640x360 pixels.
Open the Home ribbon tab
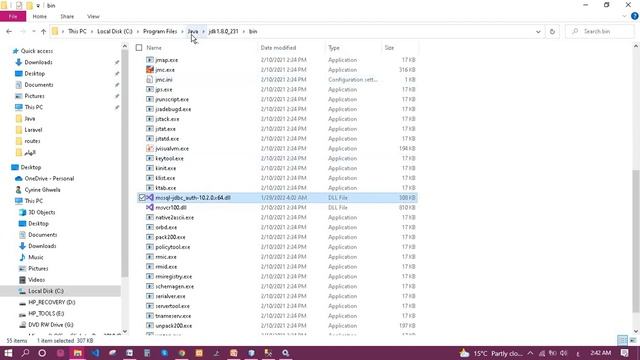point(40,16)
